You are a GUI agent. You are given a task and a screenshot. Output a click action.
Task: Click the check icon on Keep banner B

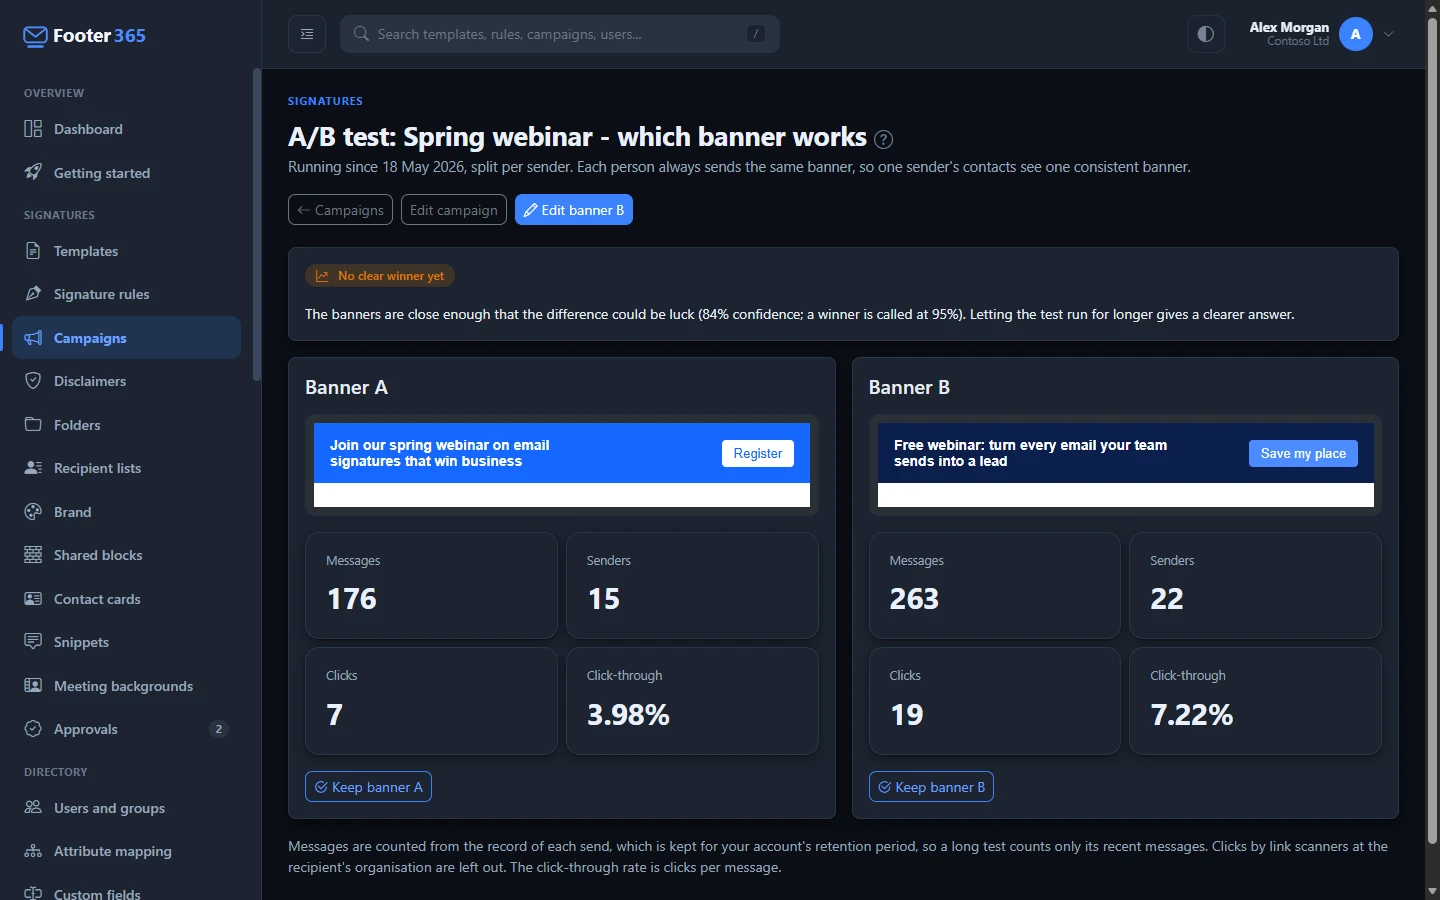click(884, 787)
